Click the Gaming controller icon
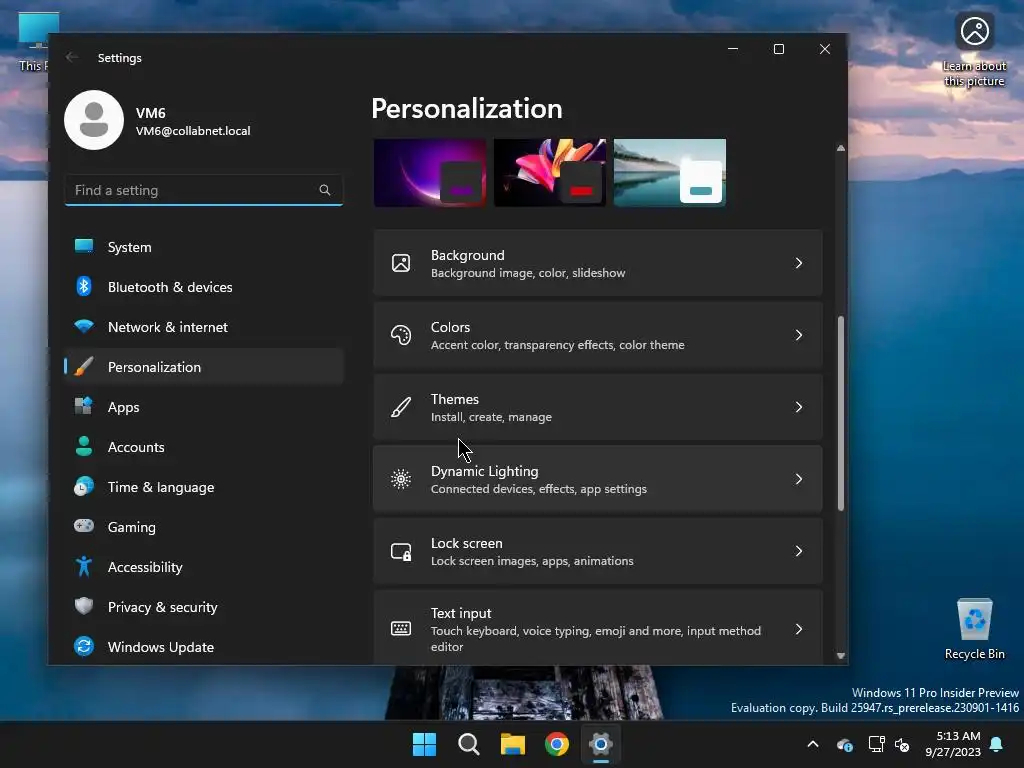 (x=84, y=526)
